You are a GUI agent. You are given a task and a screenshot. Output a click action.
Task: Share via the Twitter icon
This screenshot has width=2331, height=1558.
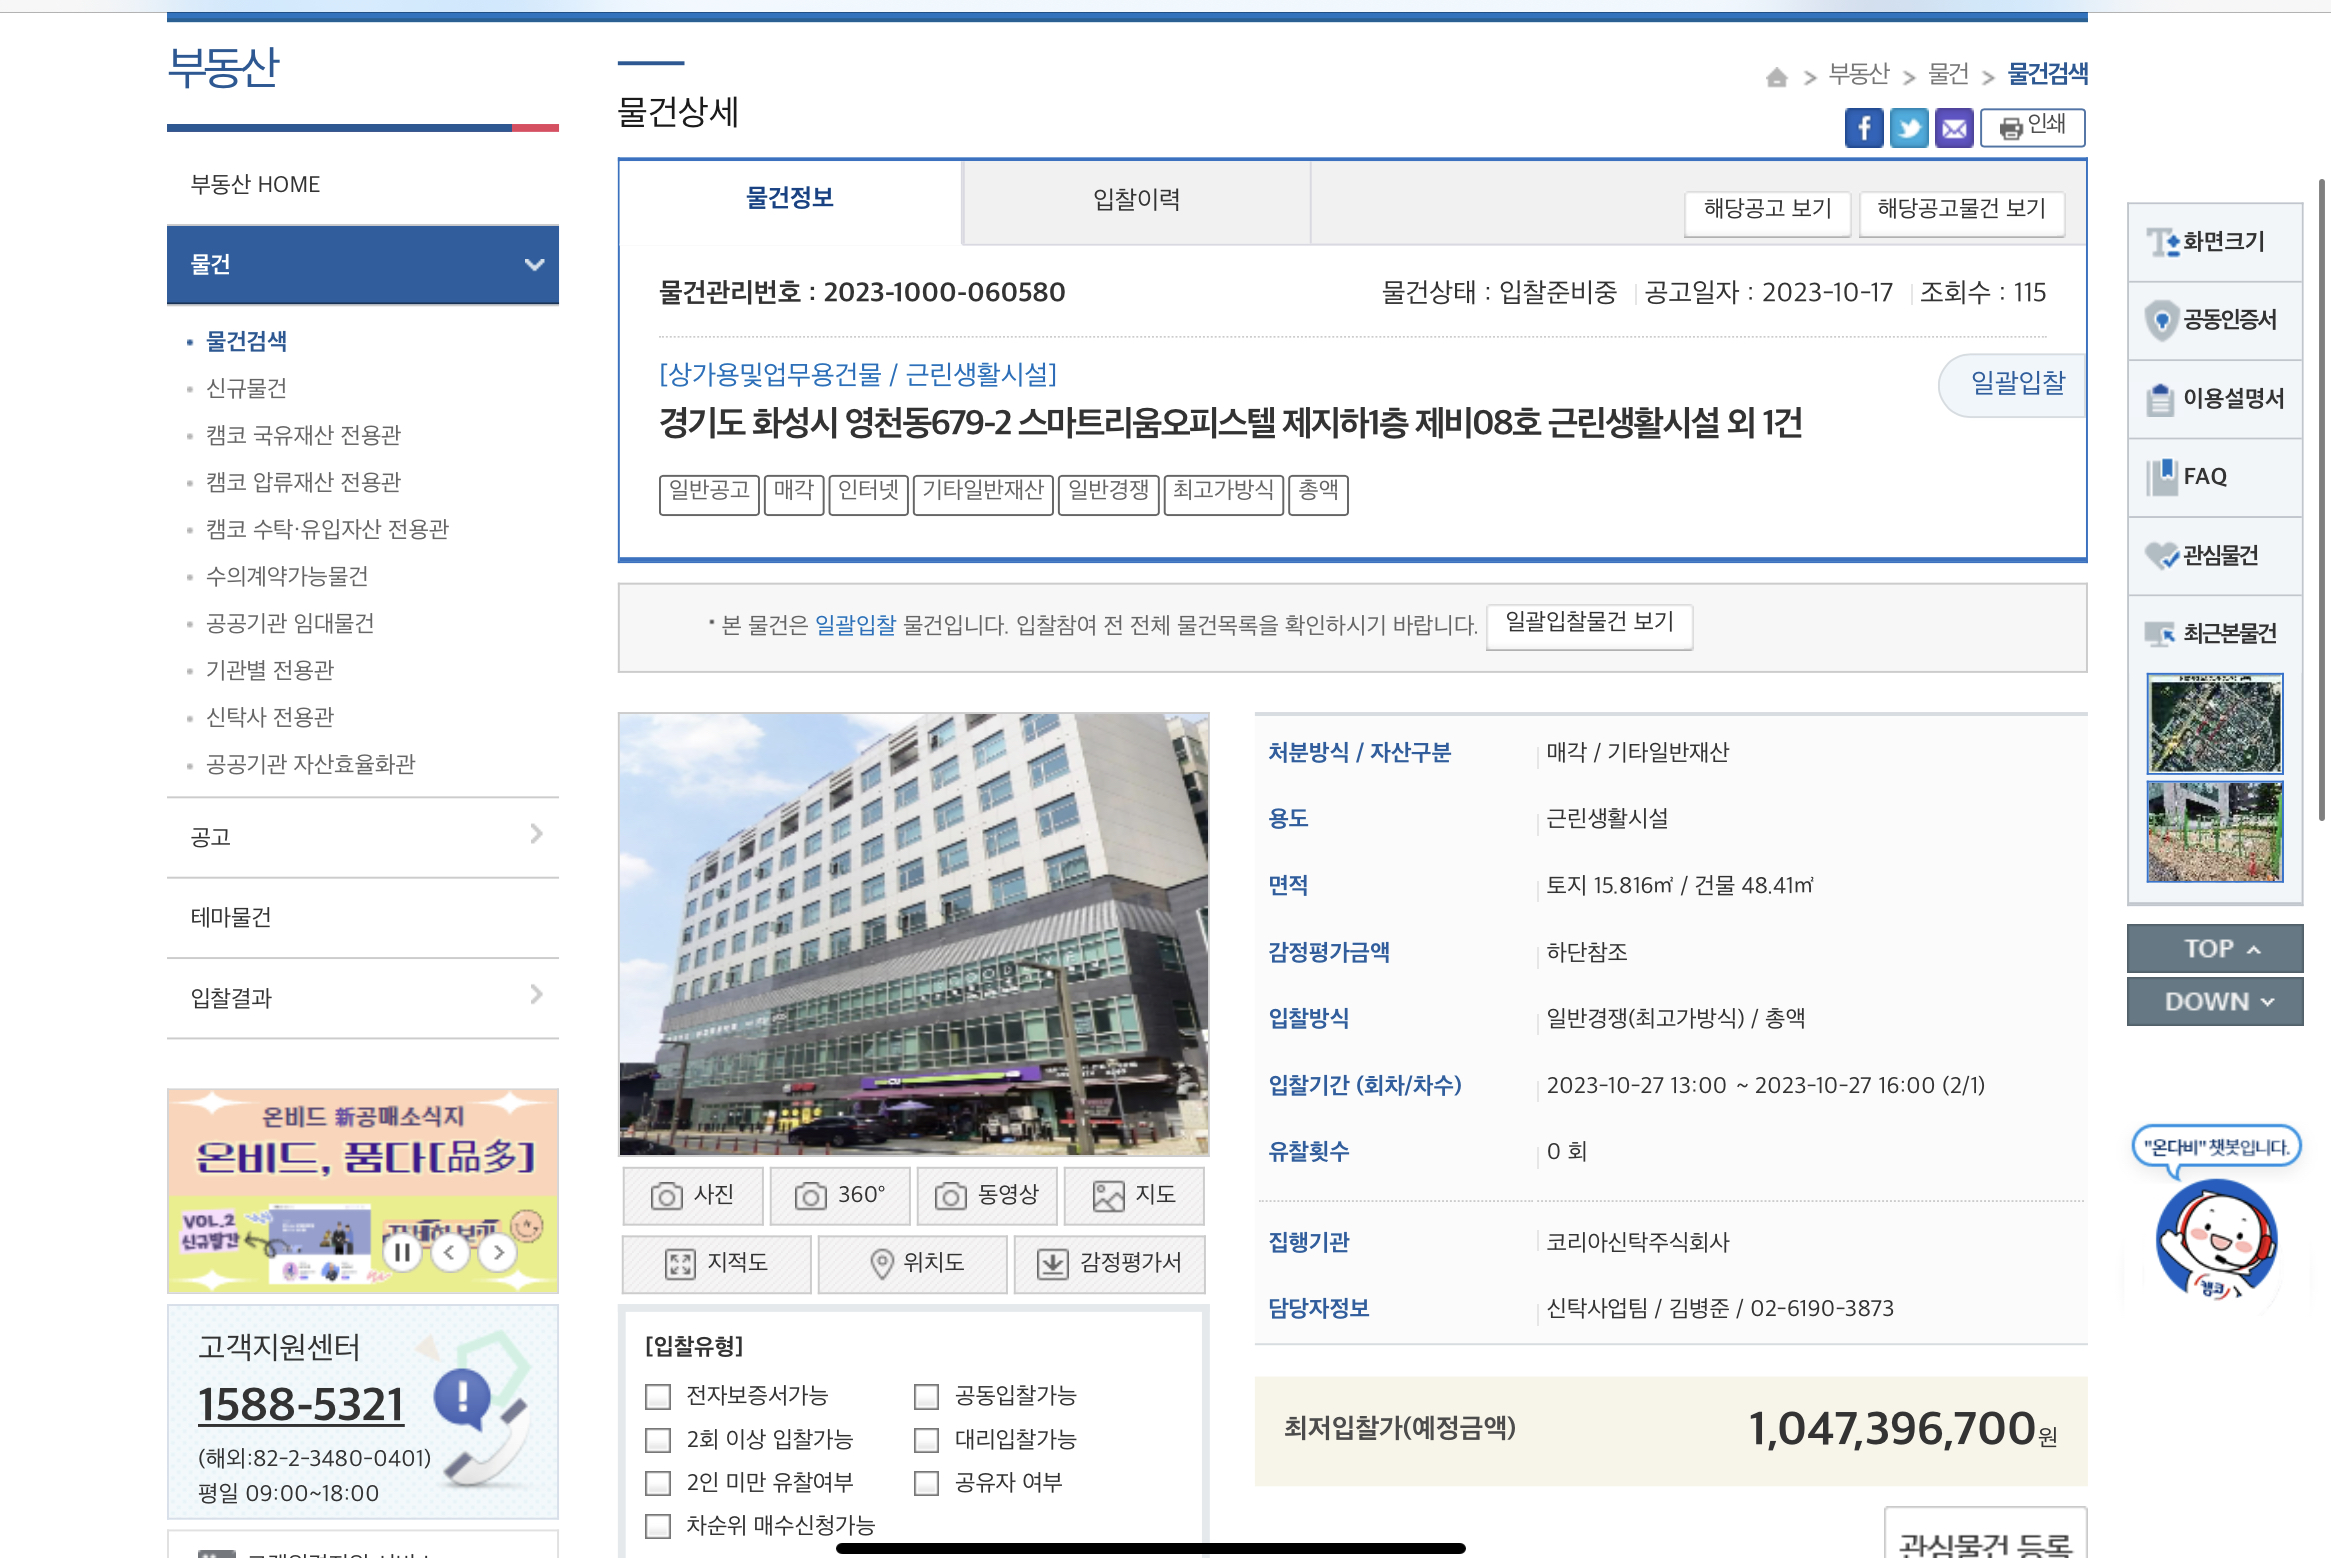[1908, 128]
